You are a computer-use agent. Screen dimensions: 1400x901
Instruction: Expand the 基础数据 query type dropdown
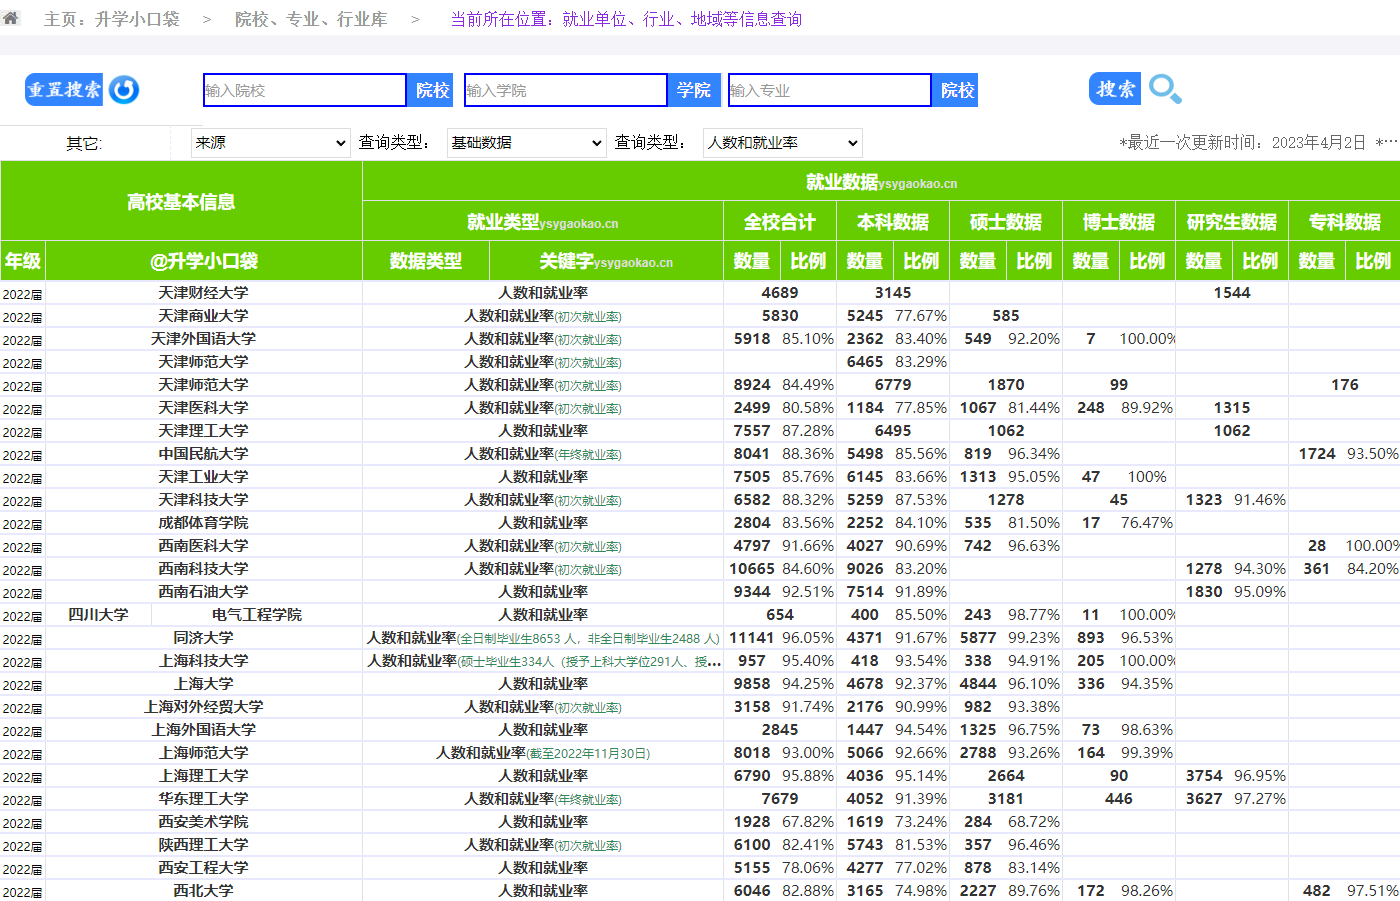point(526,143)
